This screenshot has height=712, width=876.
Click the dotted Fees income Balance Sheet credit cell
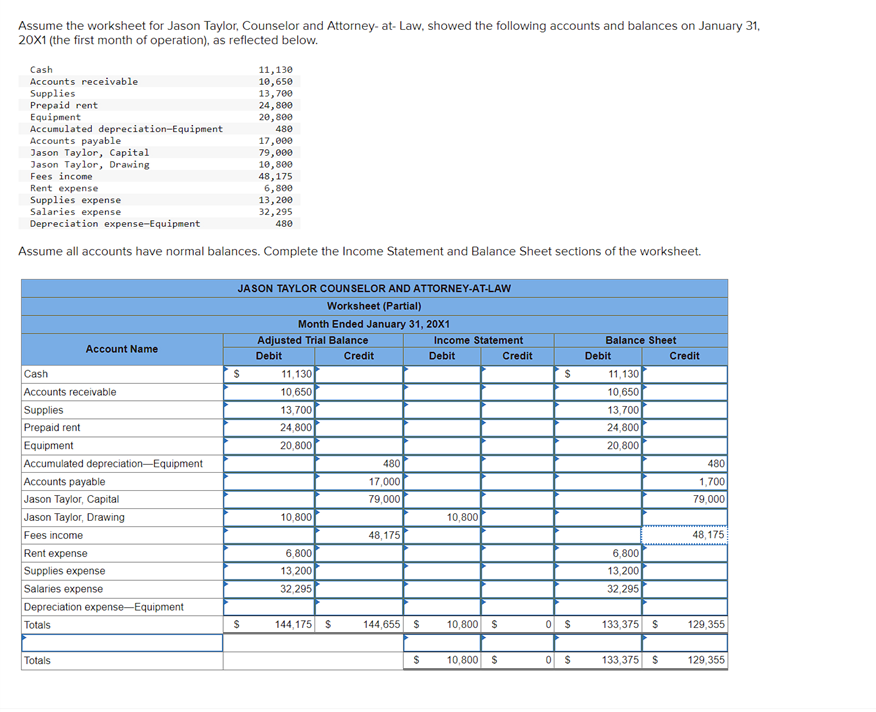tap(685, 535)
